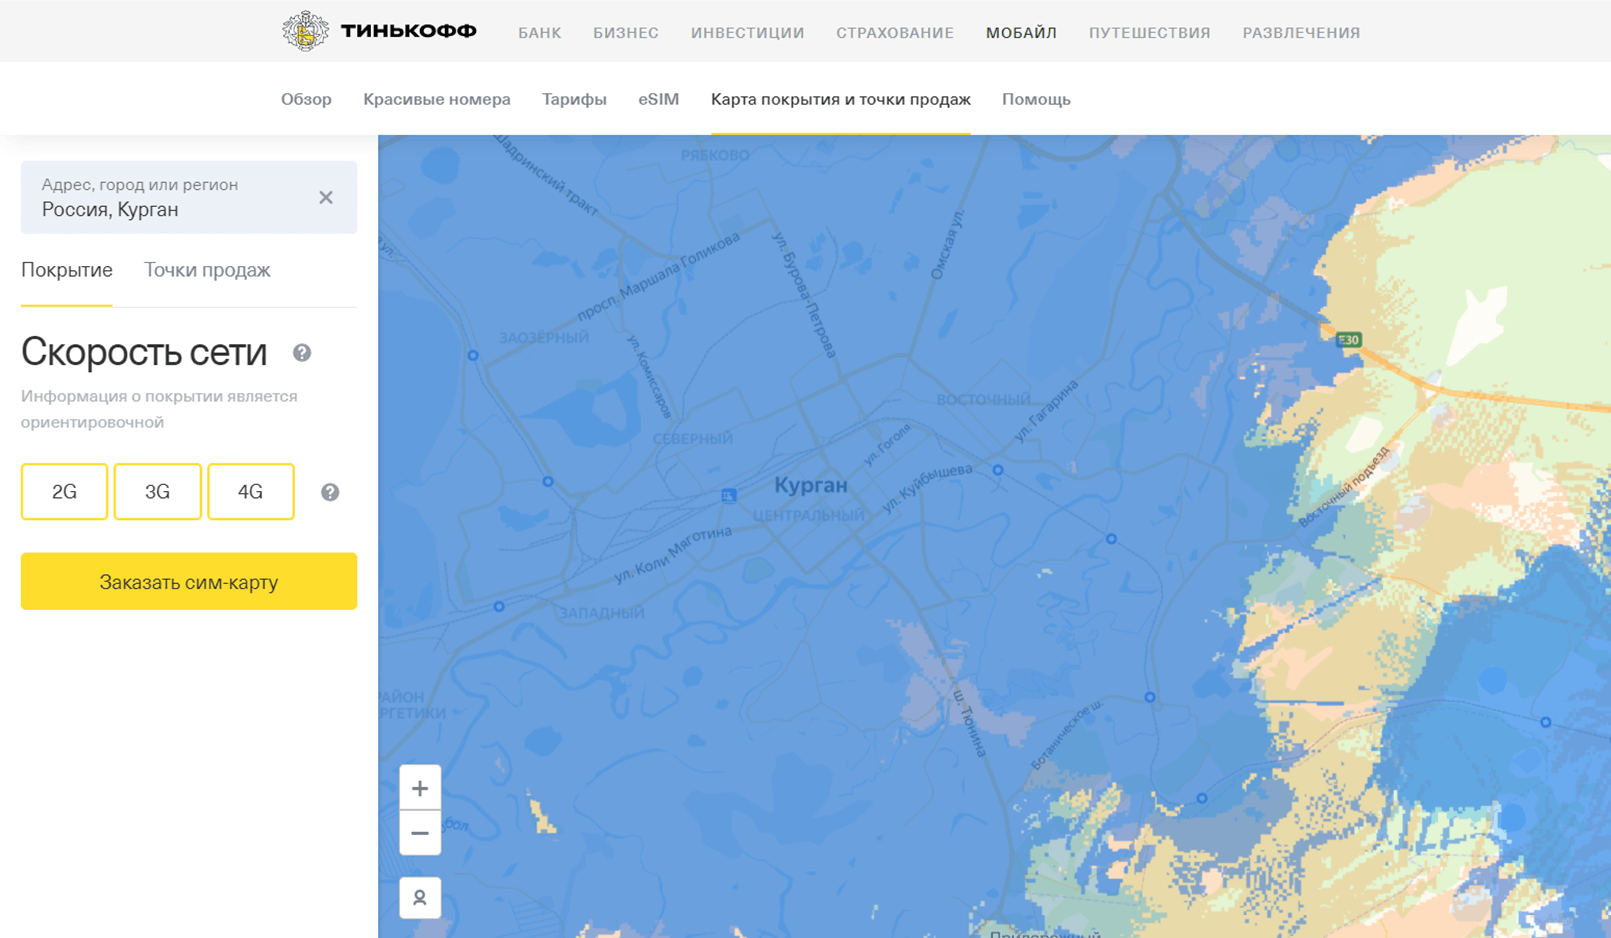This screenshot has height=938, width=1611.
Task: Click the ул. Гагарина street label
Action: pos(1046,410)
